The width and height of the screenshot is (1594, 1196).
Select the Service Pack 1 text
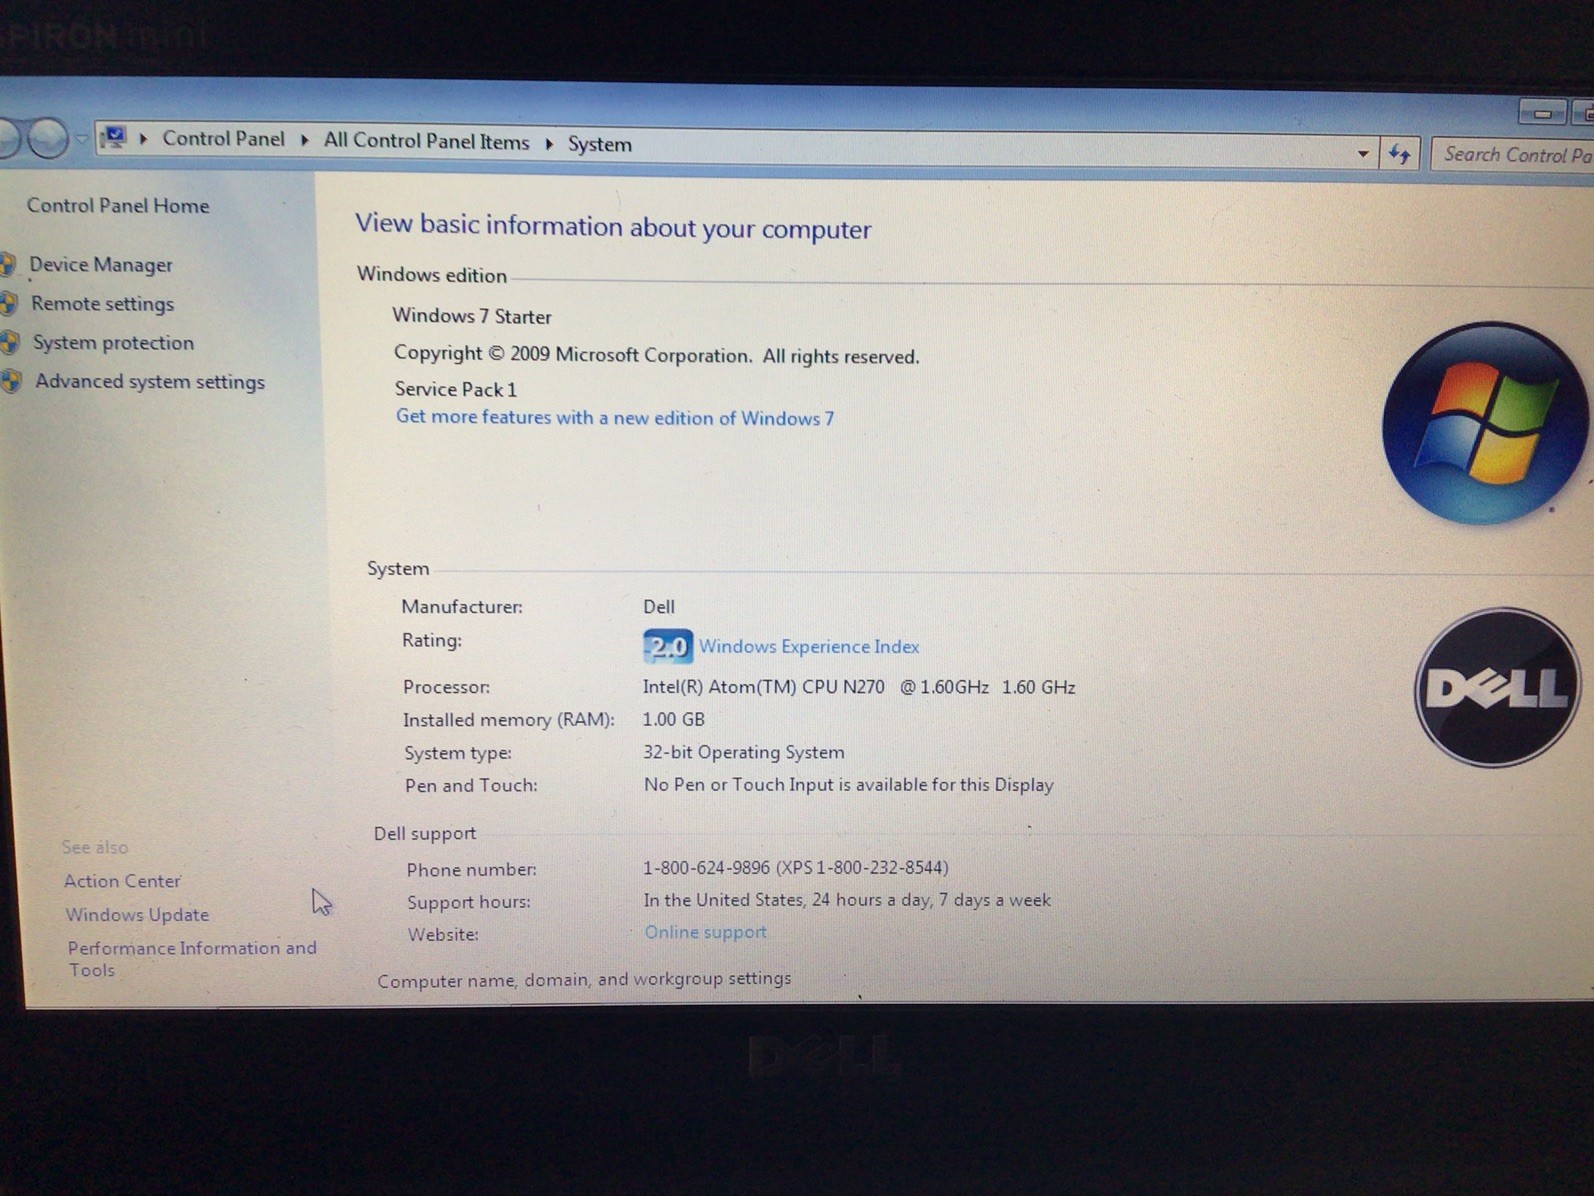tap(456, 389)
